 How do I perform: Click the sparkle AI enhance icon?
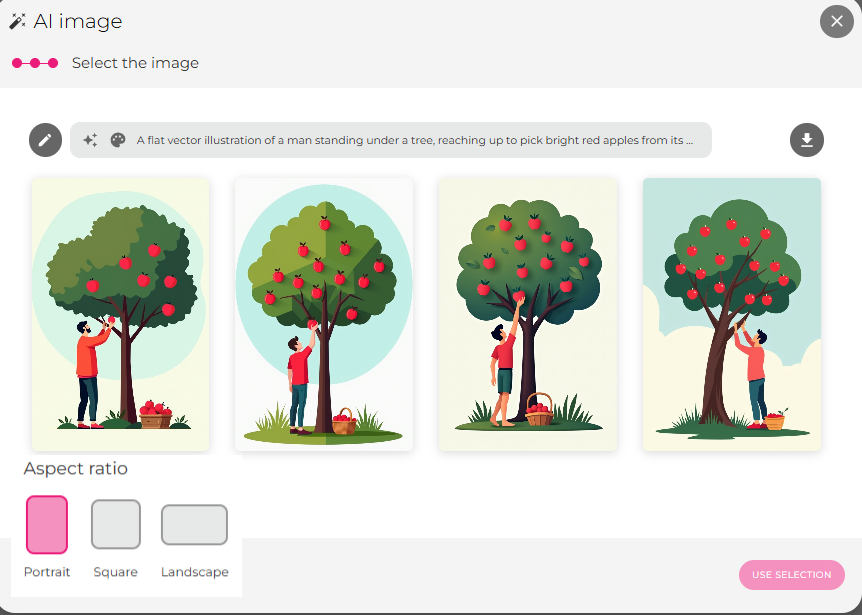point(90,140)
